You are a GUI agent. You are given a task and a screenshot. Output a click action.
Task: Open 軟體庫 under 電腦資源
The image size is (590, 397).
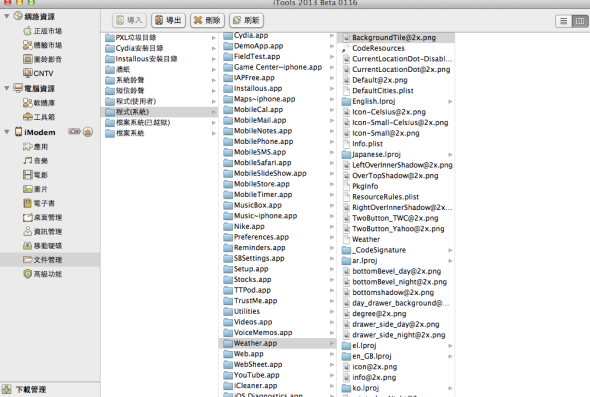coord(39,103)
